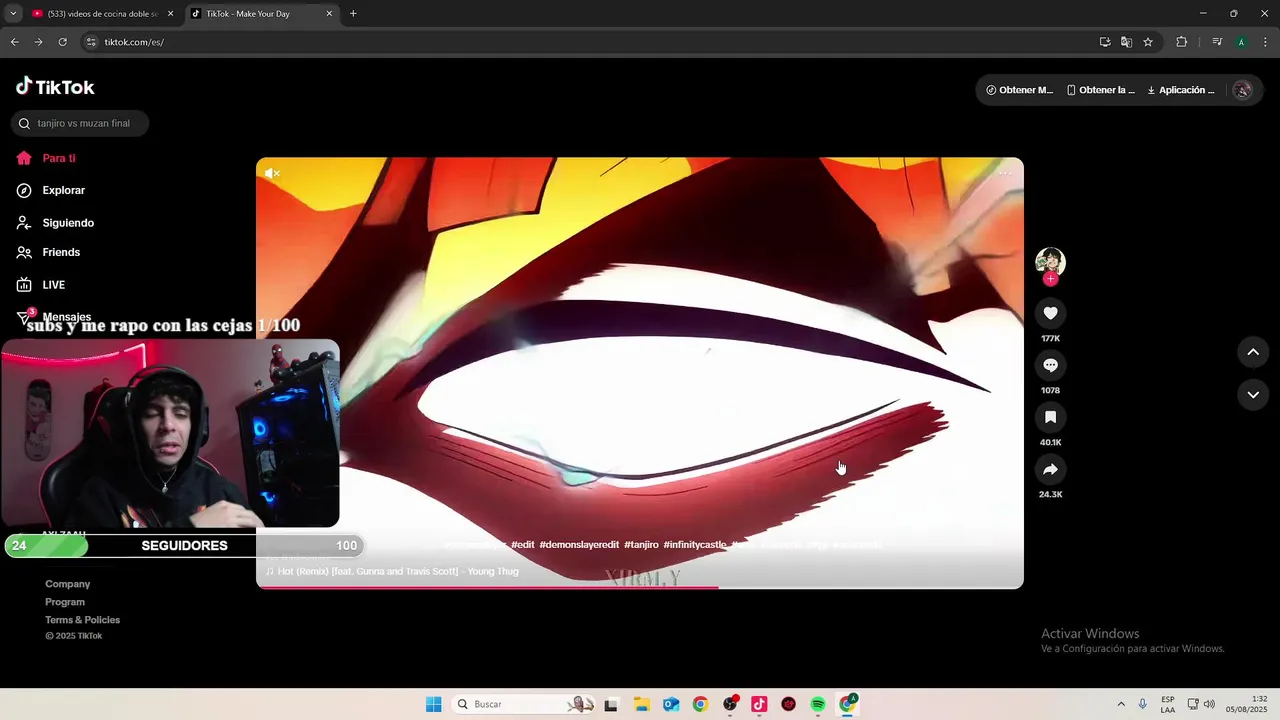
Task: Open a new browser tab
Action: 353,14
